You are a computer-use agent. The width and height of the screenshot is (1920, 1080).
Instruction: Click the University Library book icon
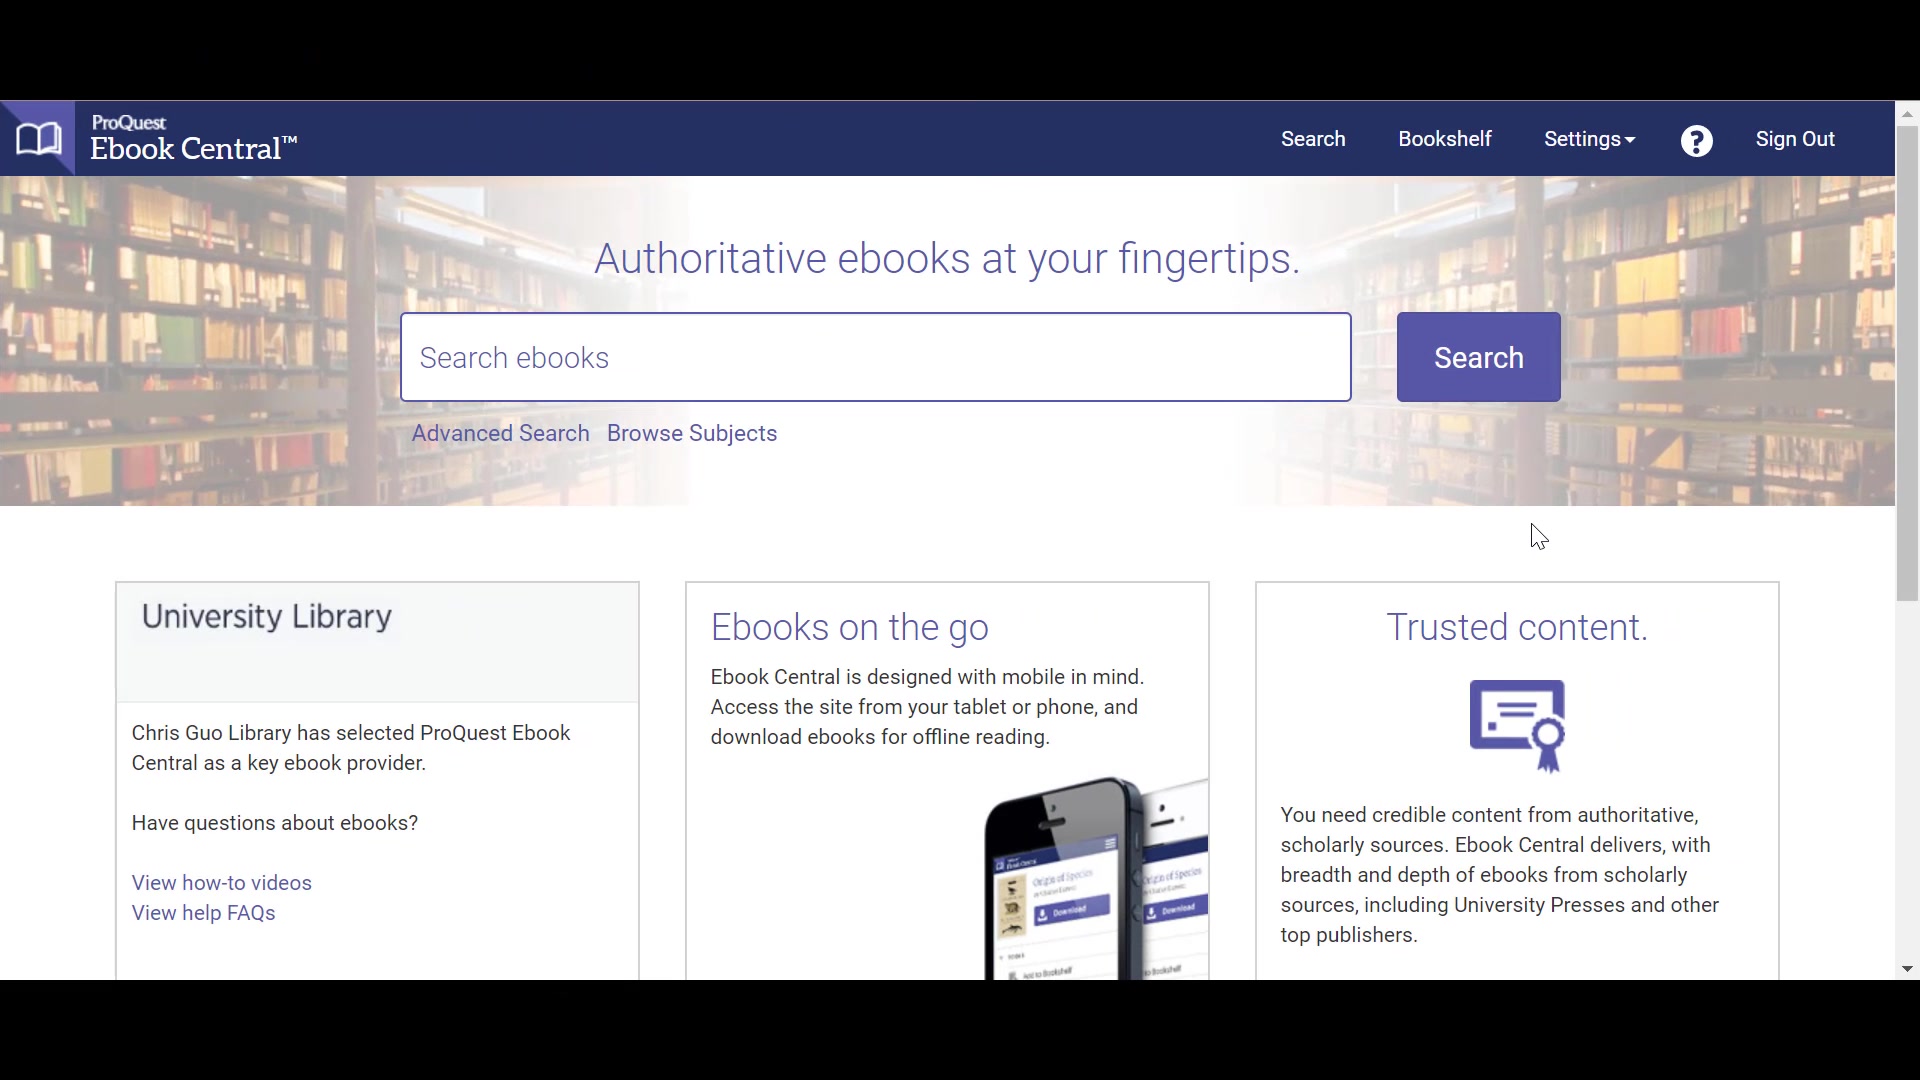[37, 137]
